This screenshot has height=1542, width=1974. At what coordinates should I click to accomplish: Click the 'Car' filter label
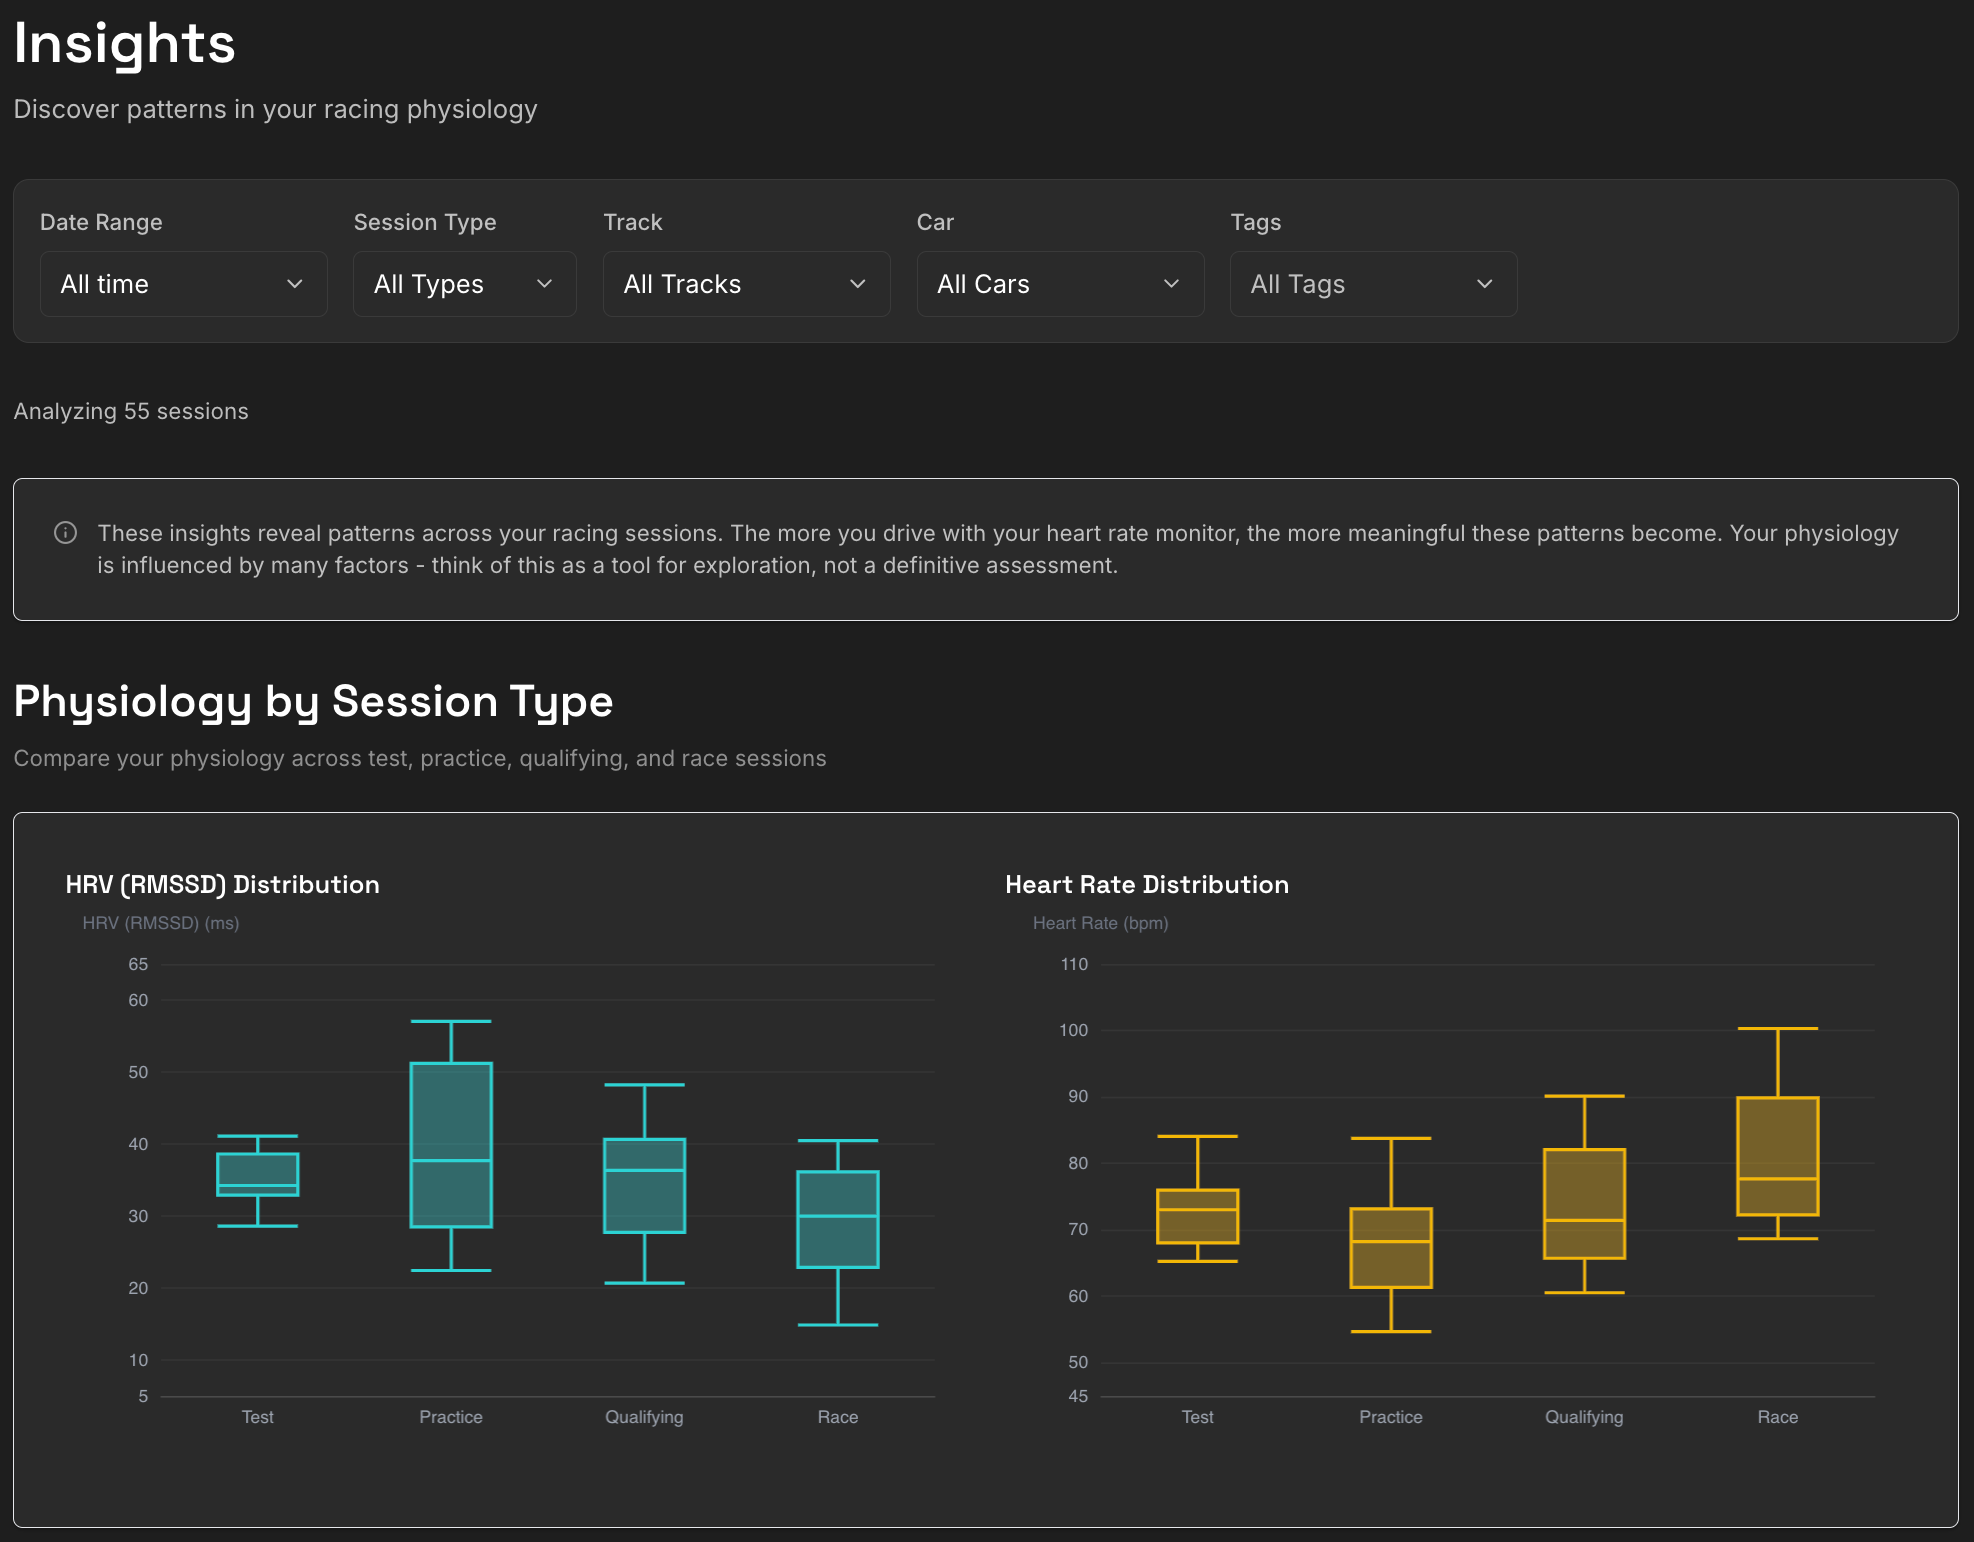pos(936,222)
